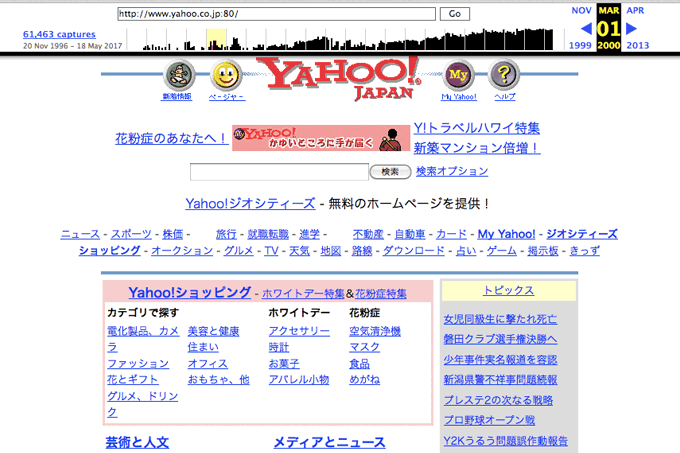Open 女児同級生に撃たれ死亡 topic

coord(500,319)
